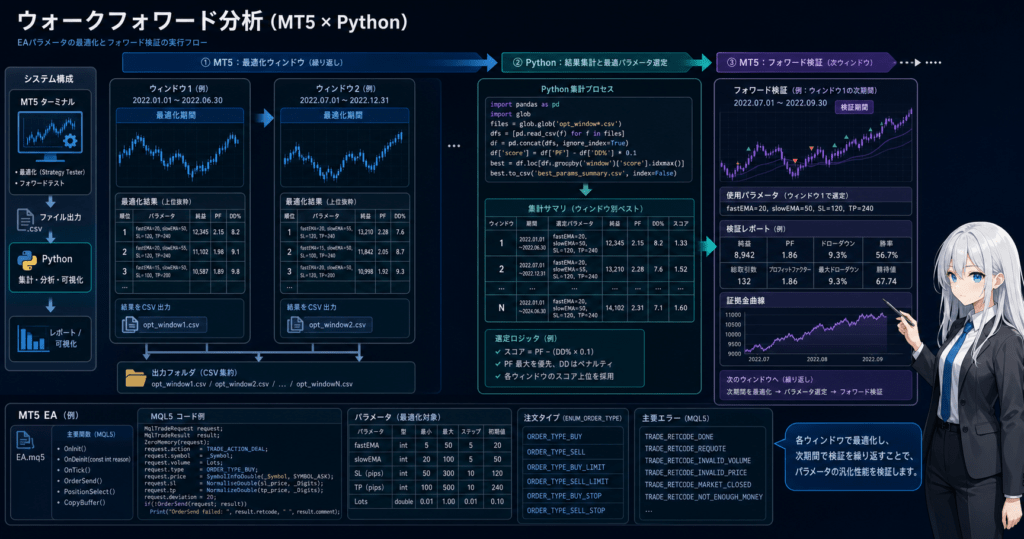
Task: Click the TRADE_RETCODE_INVALID_PRICE entry
Action: [x=695, y=472]
